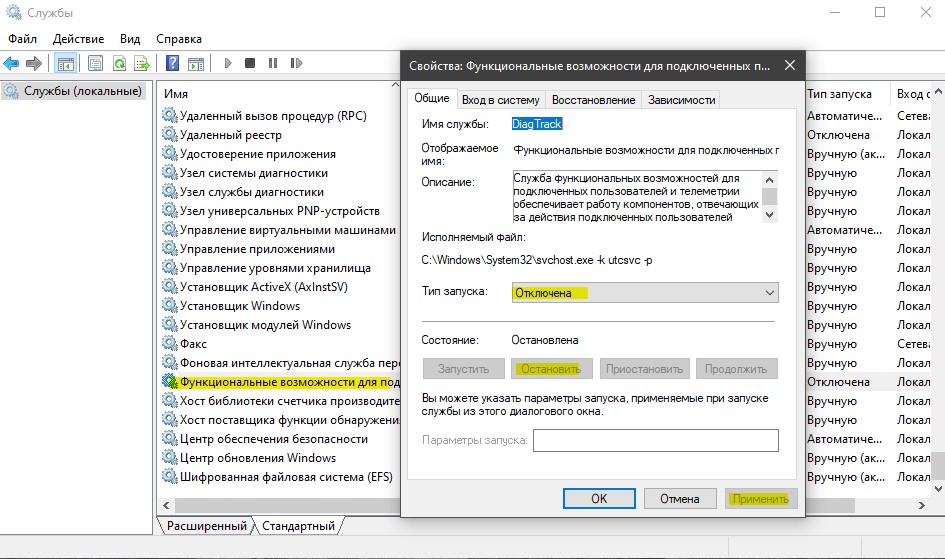
Task: Toggle the console tree toolbar icon
Action: (x=65, y=63)
